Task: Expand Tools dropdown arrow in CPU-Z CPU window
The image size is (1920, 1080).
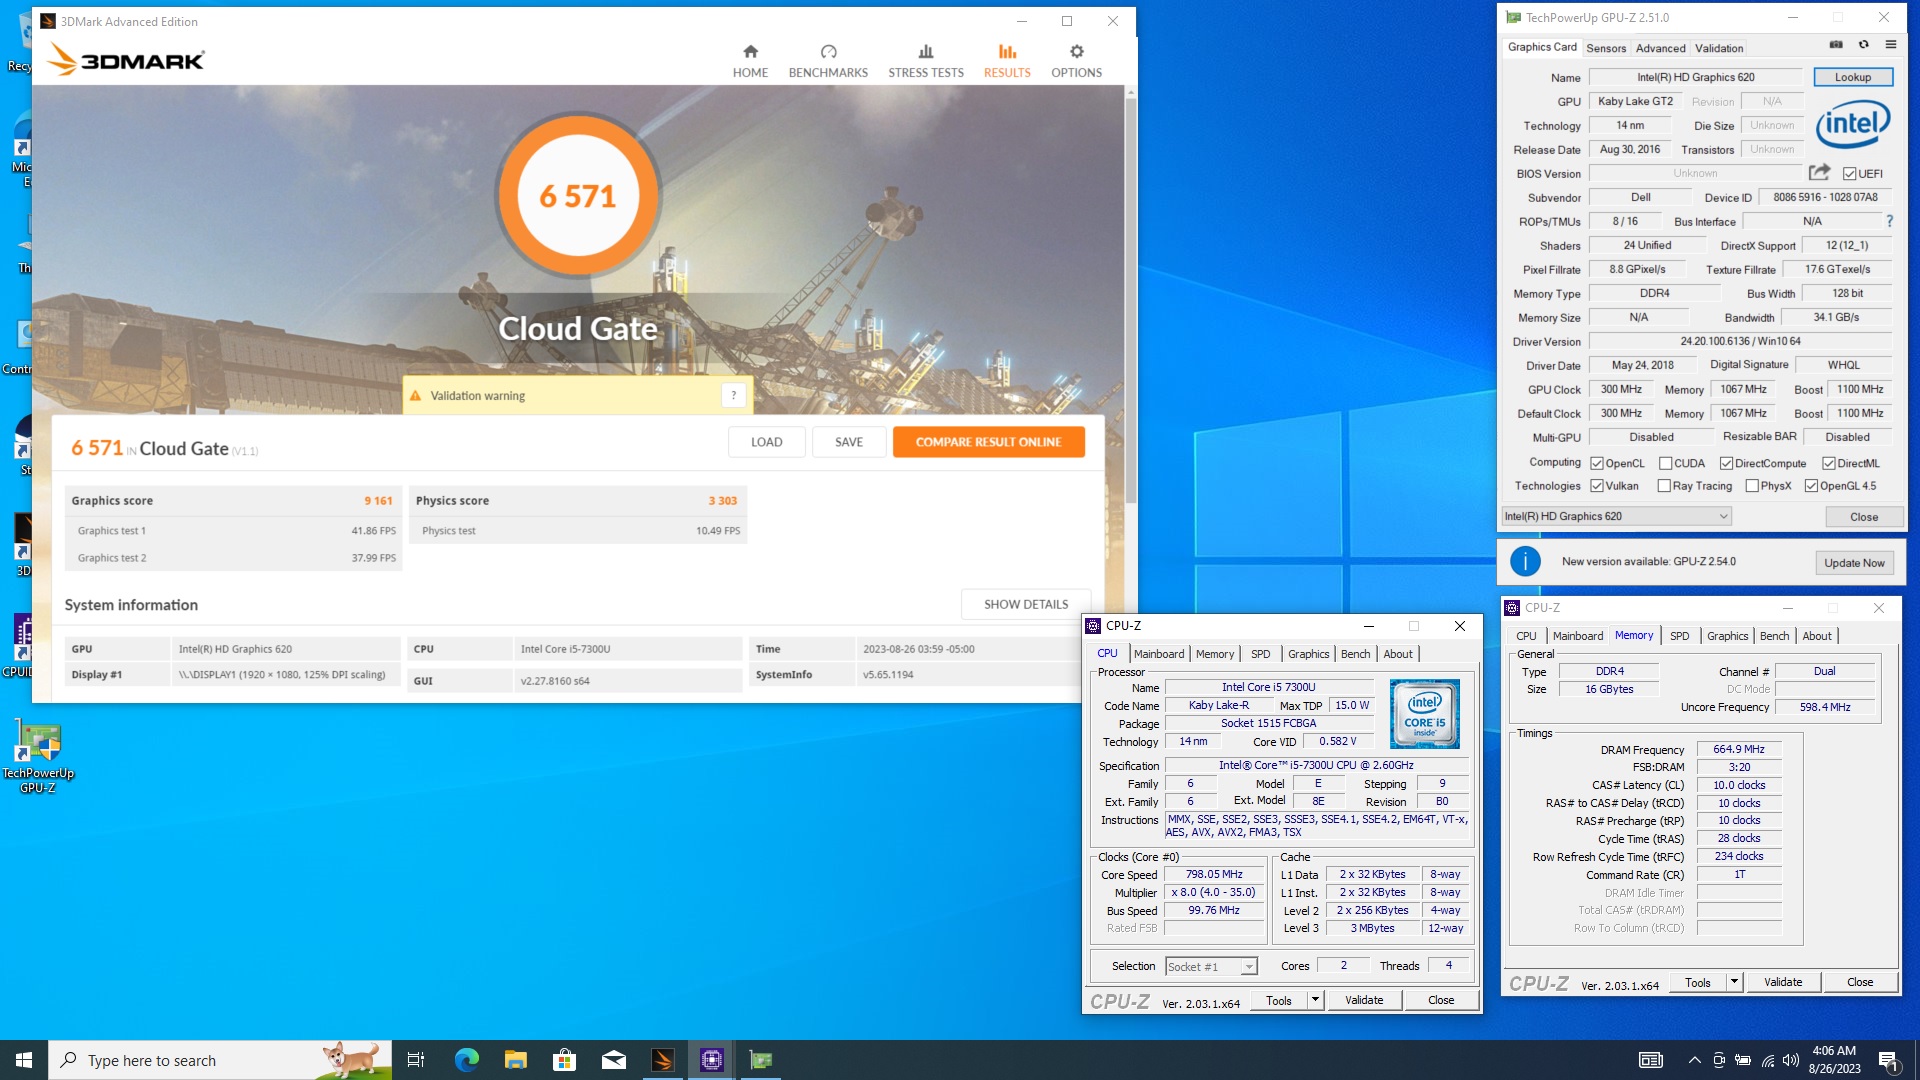Action: point(1316,1000)
